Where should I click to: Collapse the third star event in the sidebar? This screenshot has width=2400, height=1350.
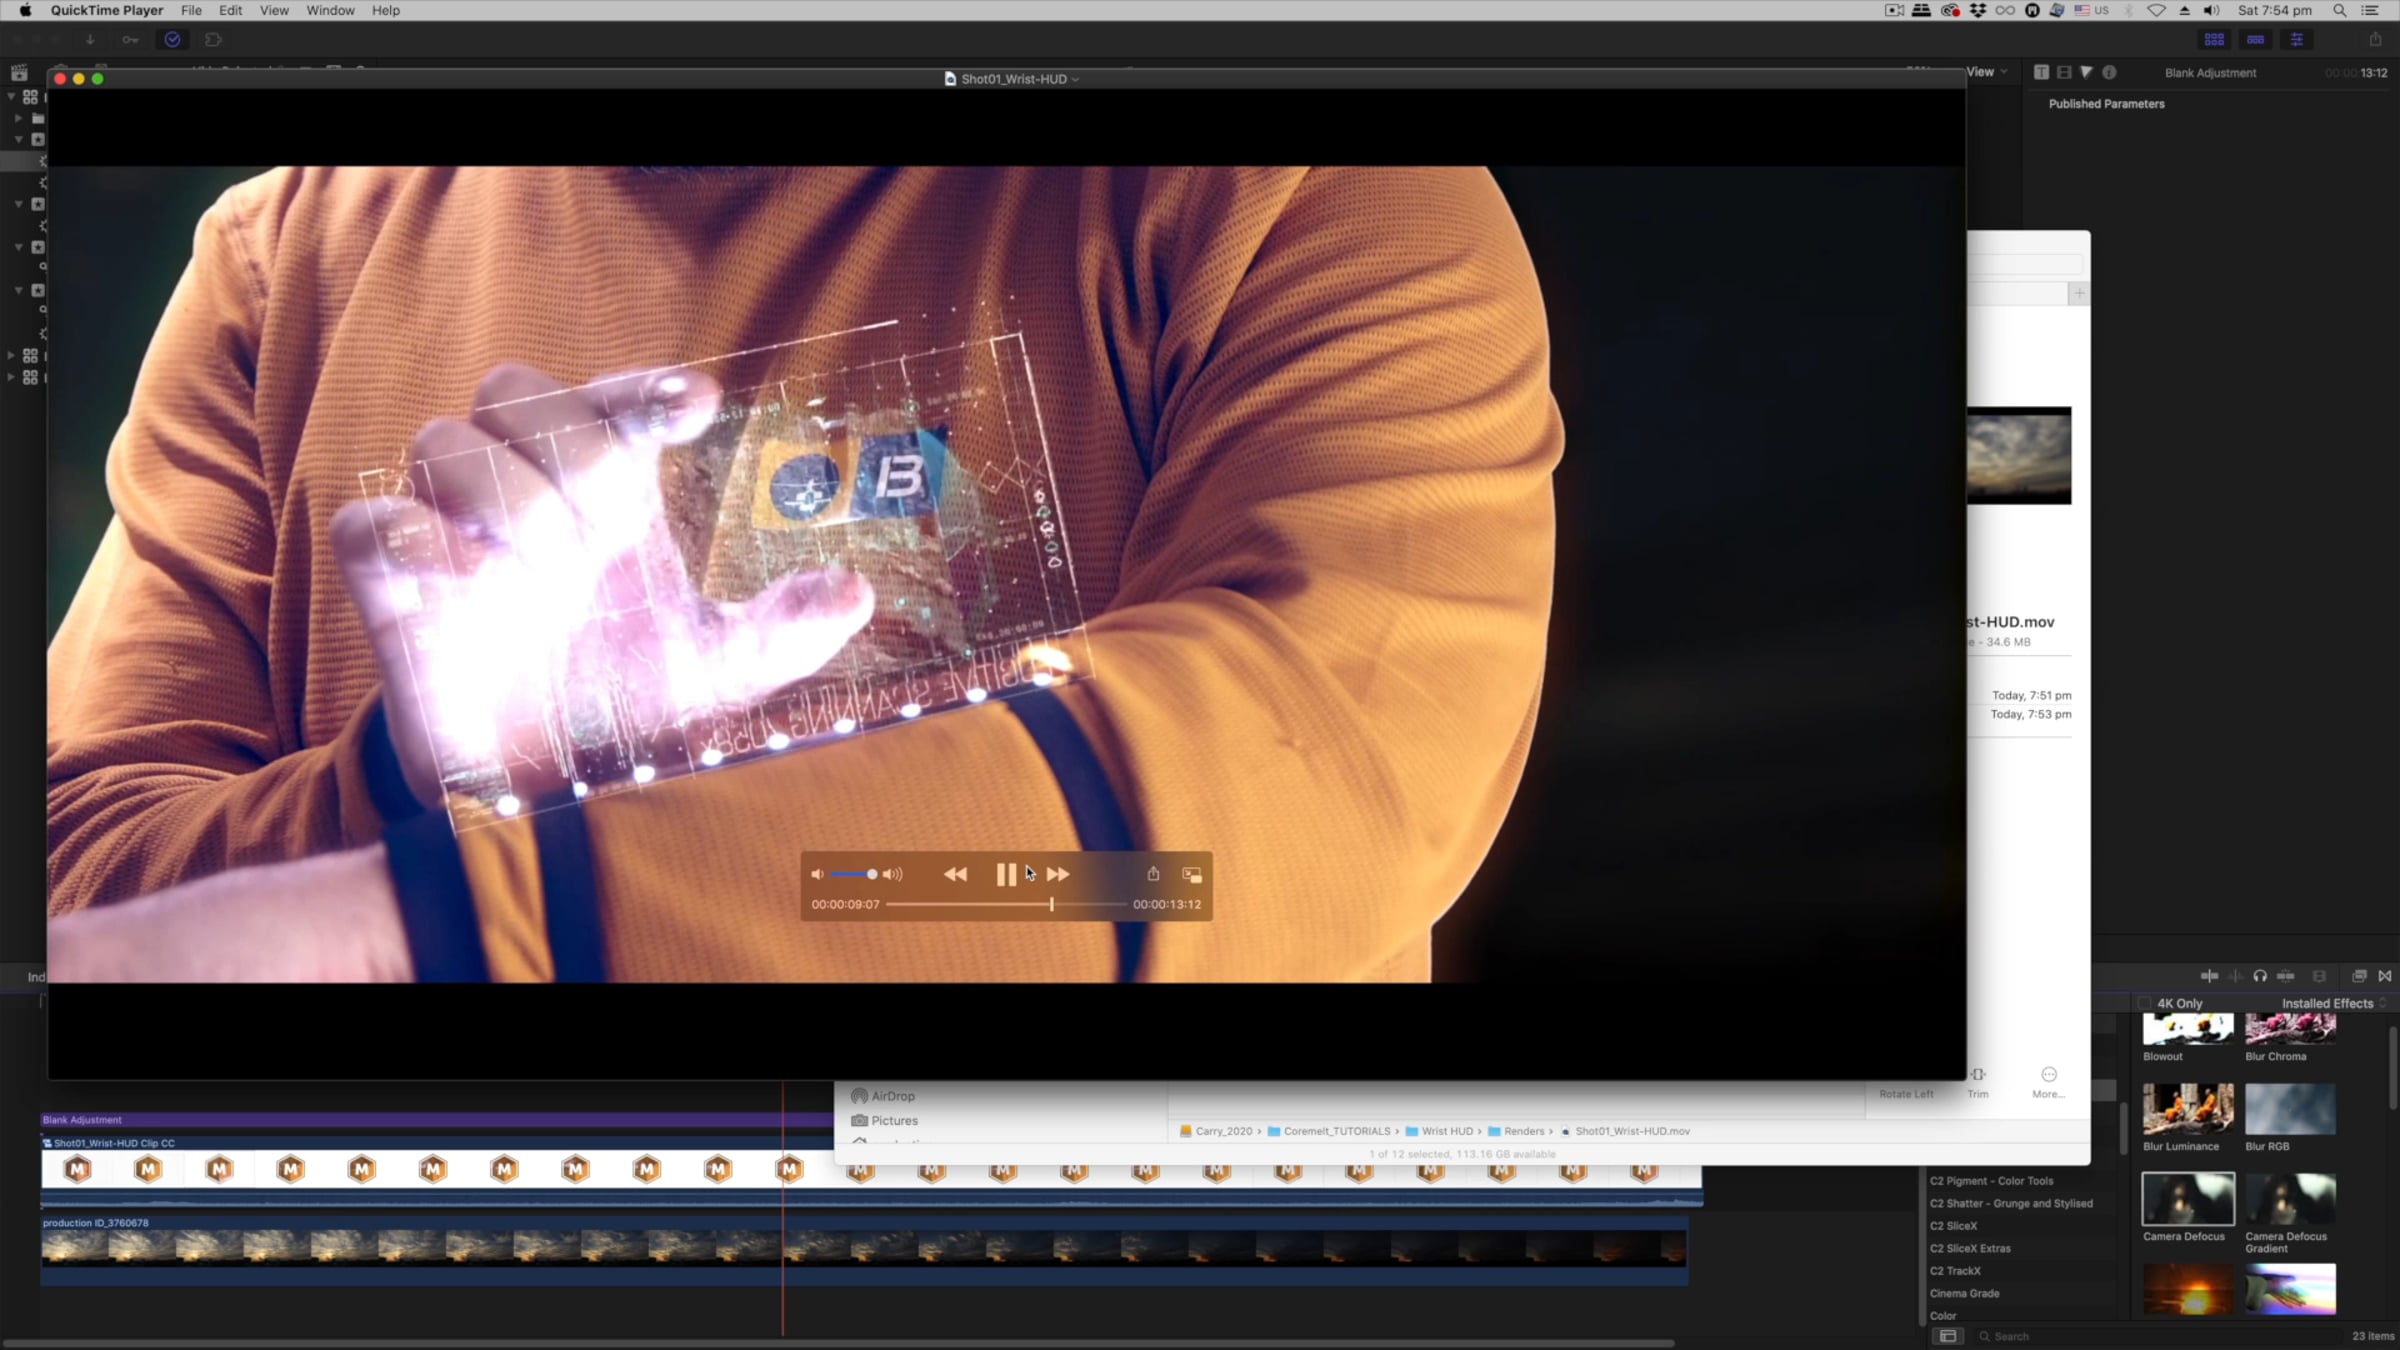[19, 247]
